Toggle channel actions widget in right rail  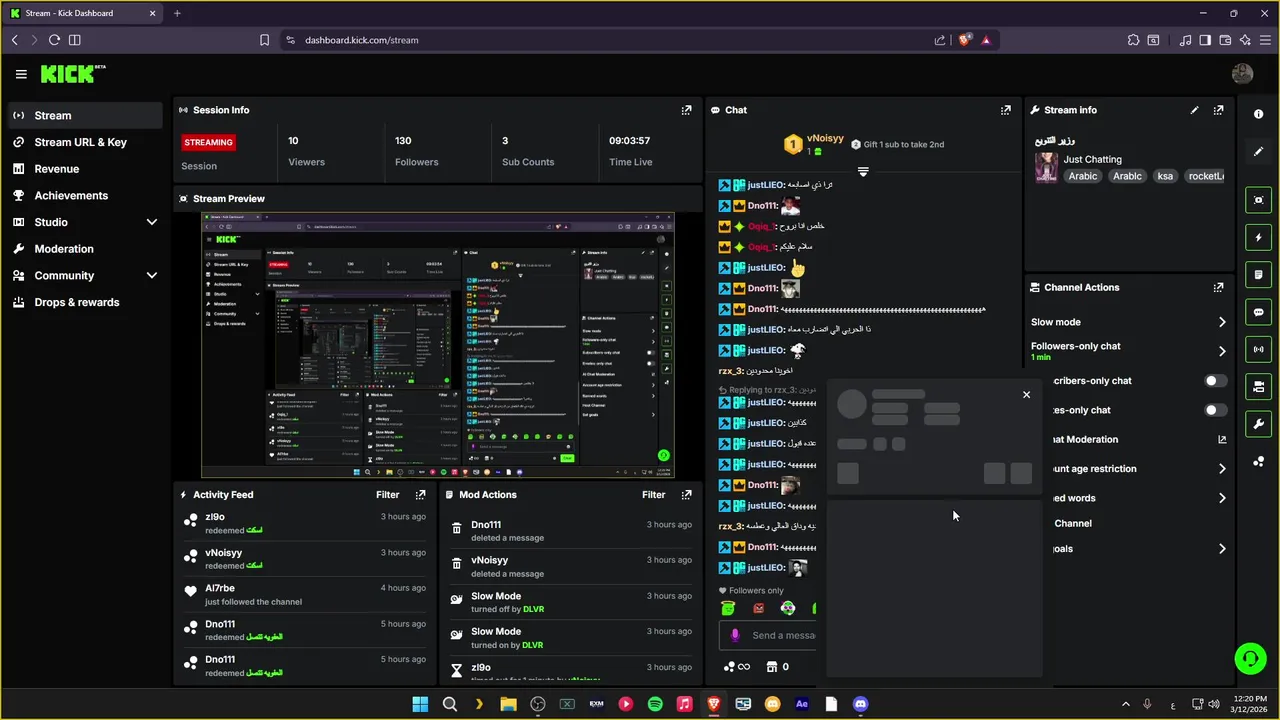1259,386
